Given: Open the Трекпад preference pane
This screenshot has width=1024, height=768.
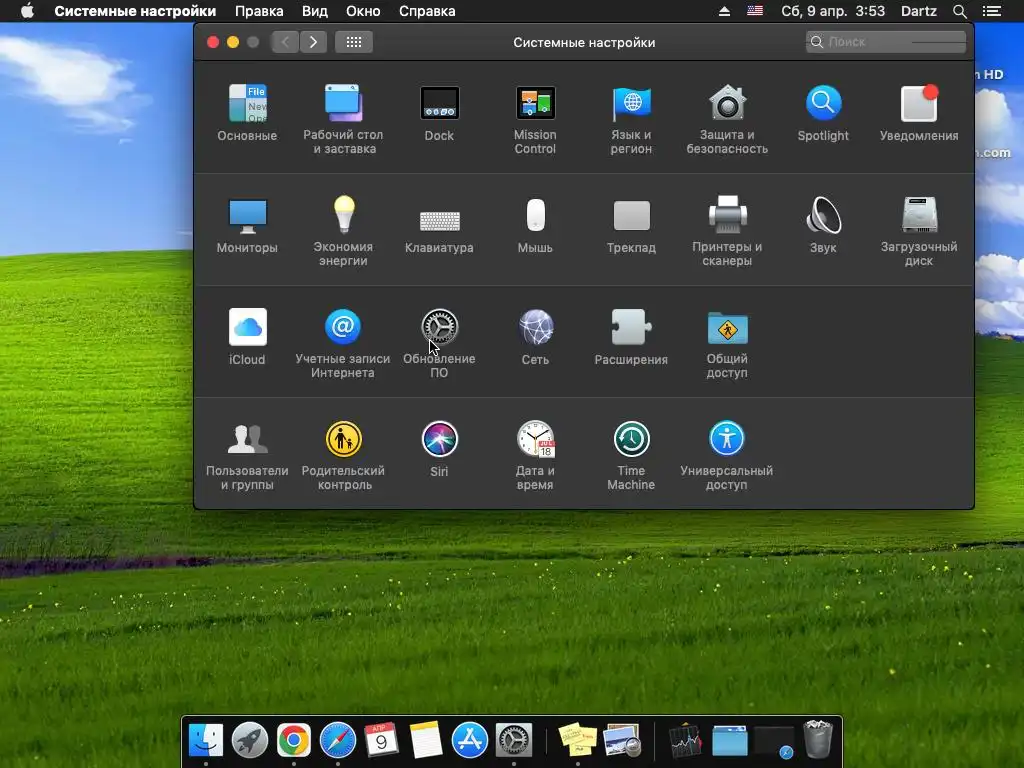Looking at the screenshot, I should coord(631,225).
